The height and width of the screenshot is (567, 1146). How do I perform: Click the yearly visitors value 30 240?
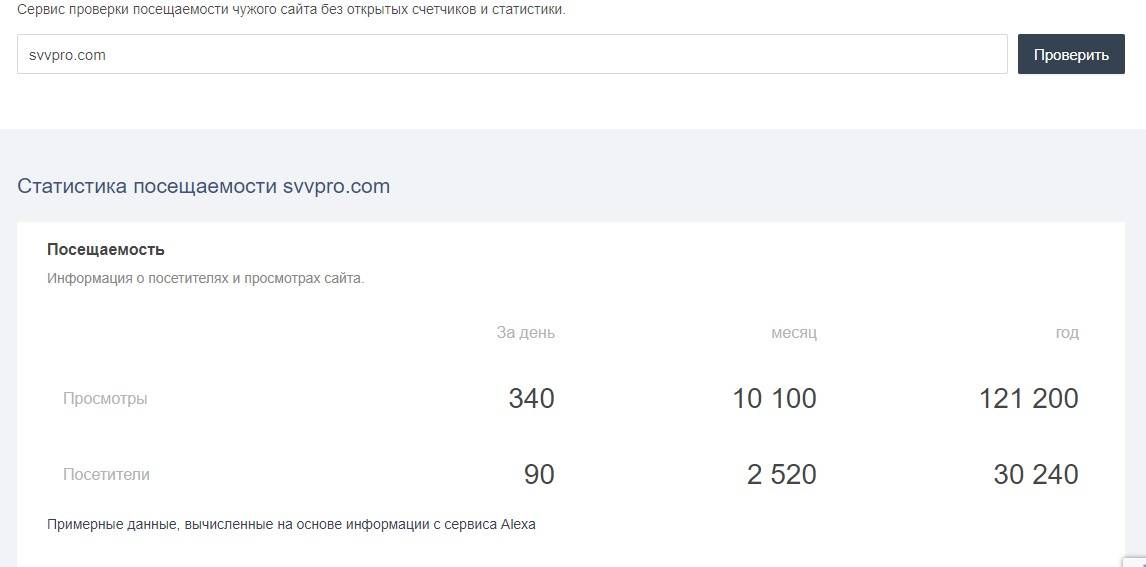point(1035,475)
